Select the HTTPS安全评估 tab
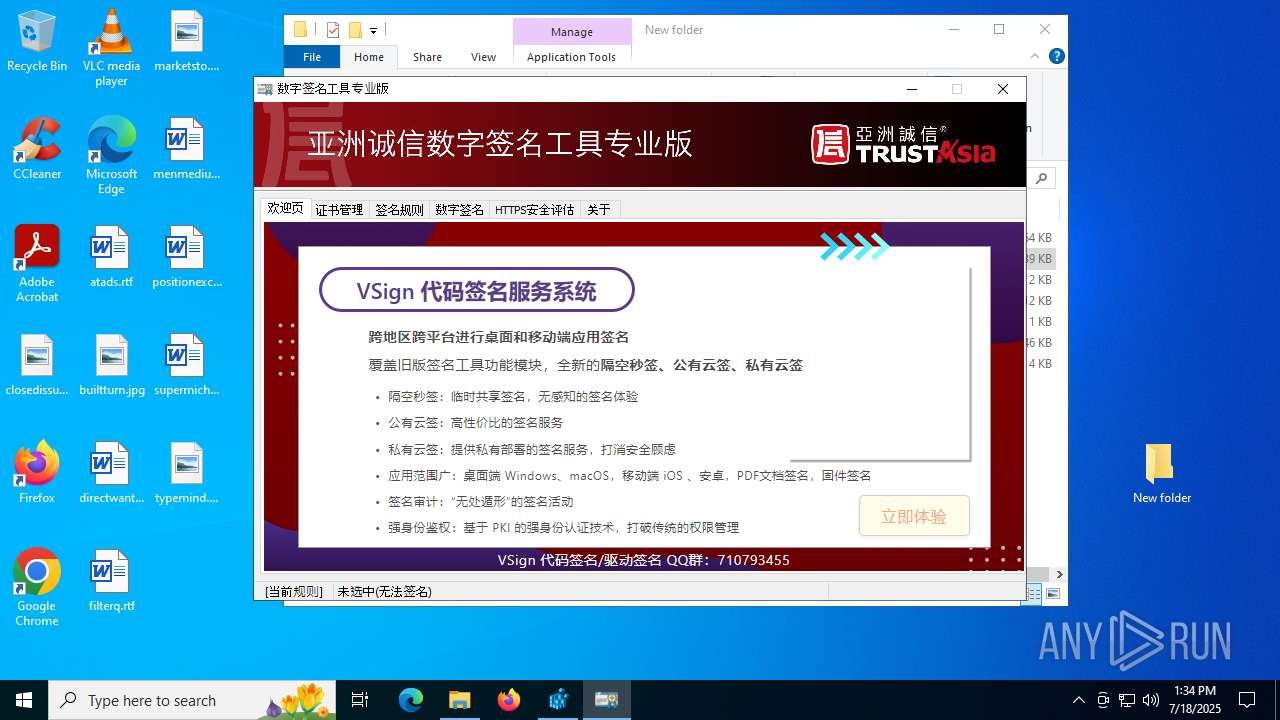This screenshot has width=1280, height=720. click(534, 210)
